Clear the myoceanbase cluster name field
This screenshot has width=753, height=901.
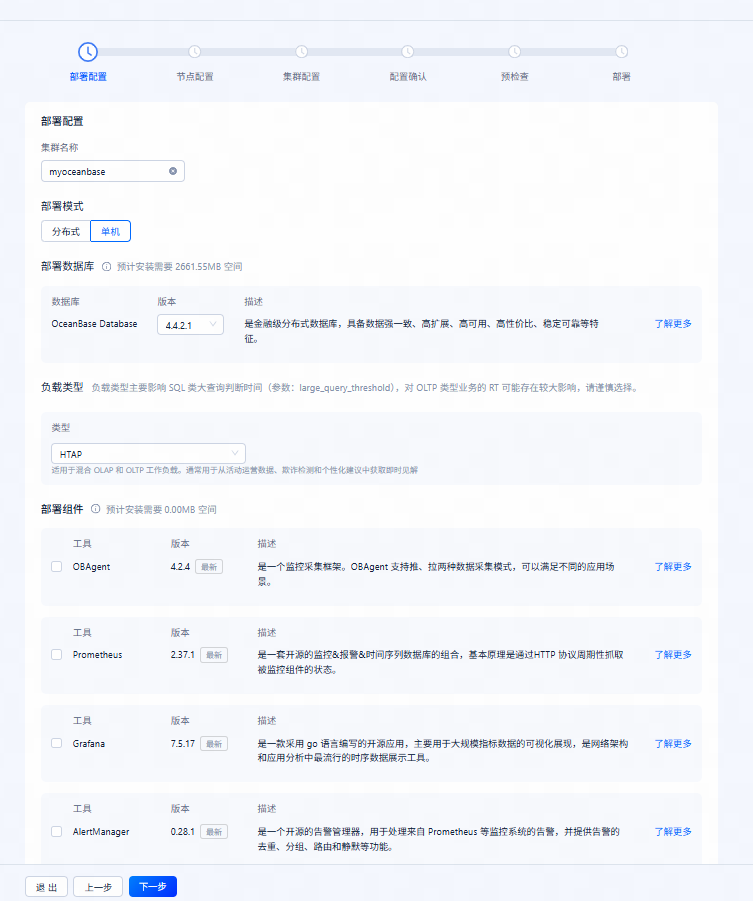click(x=173, y=171)
